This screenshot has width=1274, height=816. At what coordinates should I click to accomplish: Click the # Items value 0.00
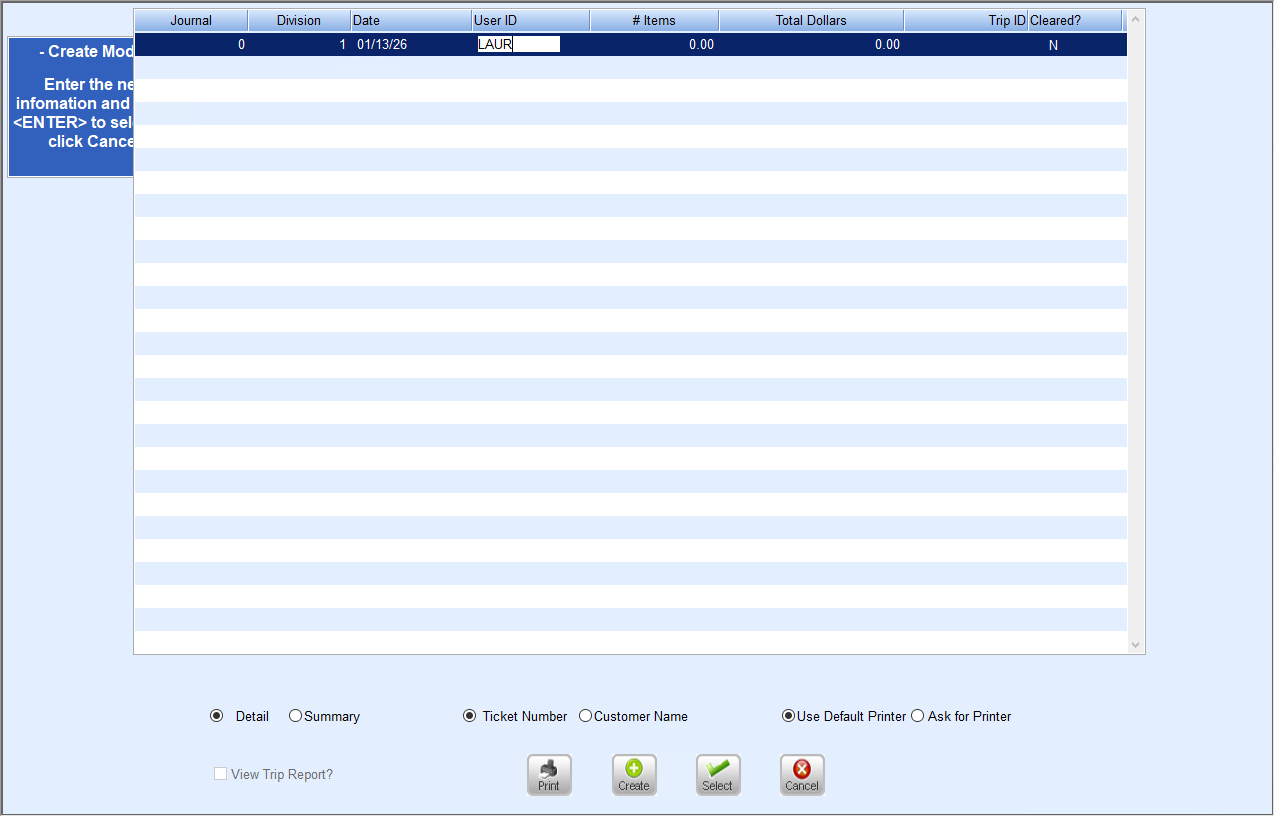click(x=701, y=45)
